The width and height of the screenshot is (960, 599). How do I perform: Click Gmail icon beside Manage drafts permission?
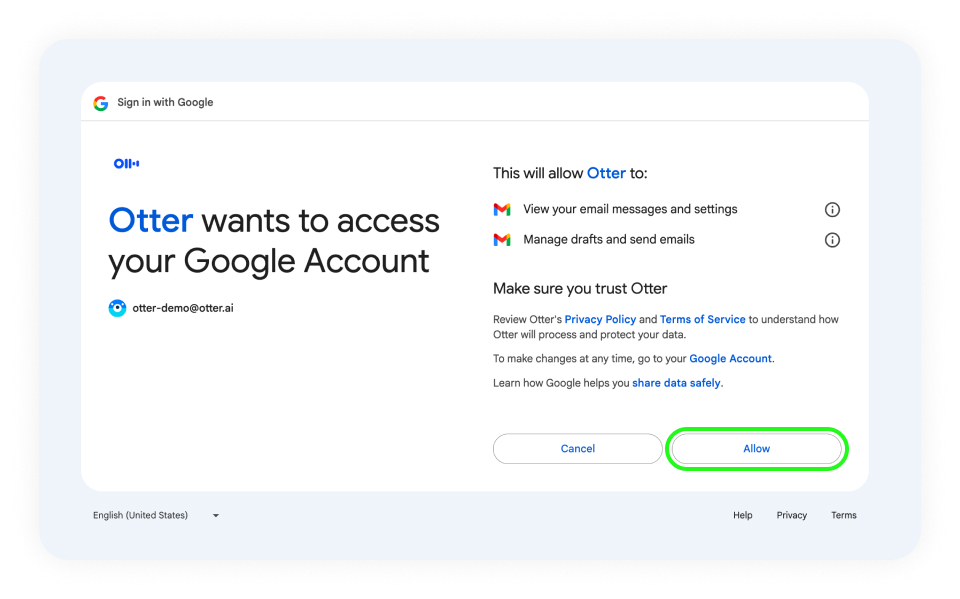[502, 239]
